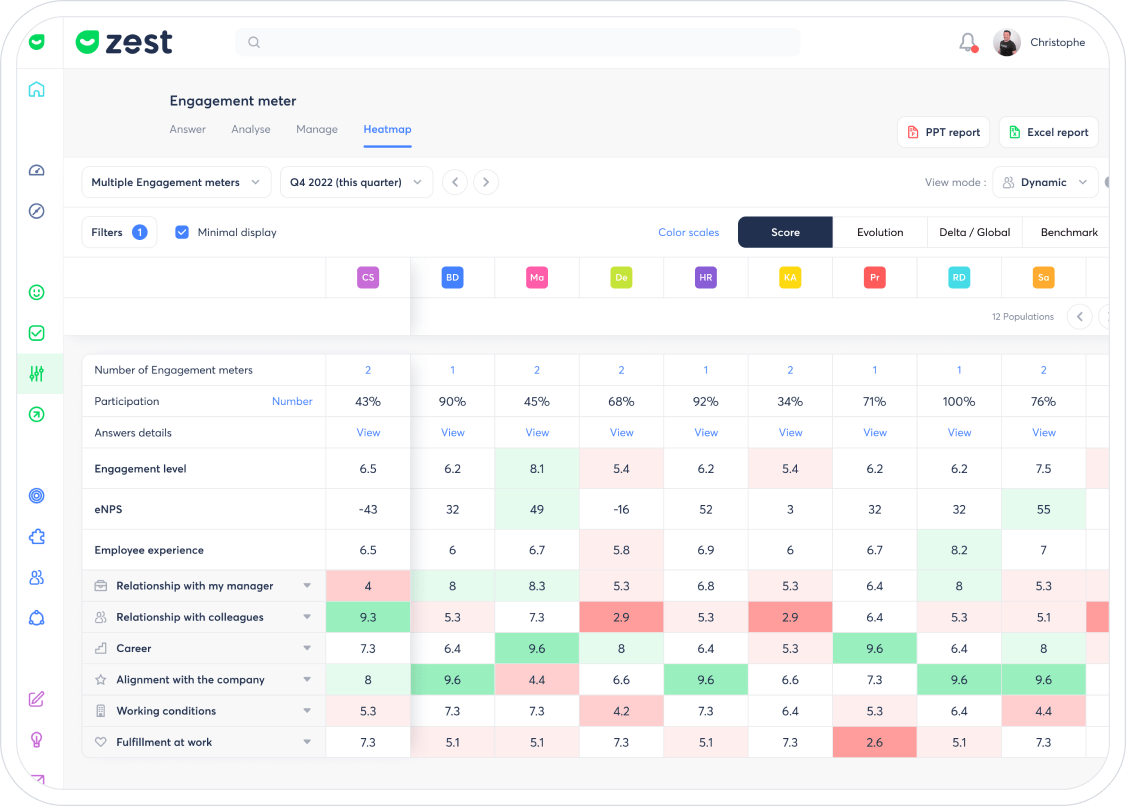Open the Color scales link
The width and height of the screenshot is (1126, 806).
pyautogui.click(x=688, y=232)
